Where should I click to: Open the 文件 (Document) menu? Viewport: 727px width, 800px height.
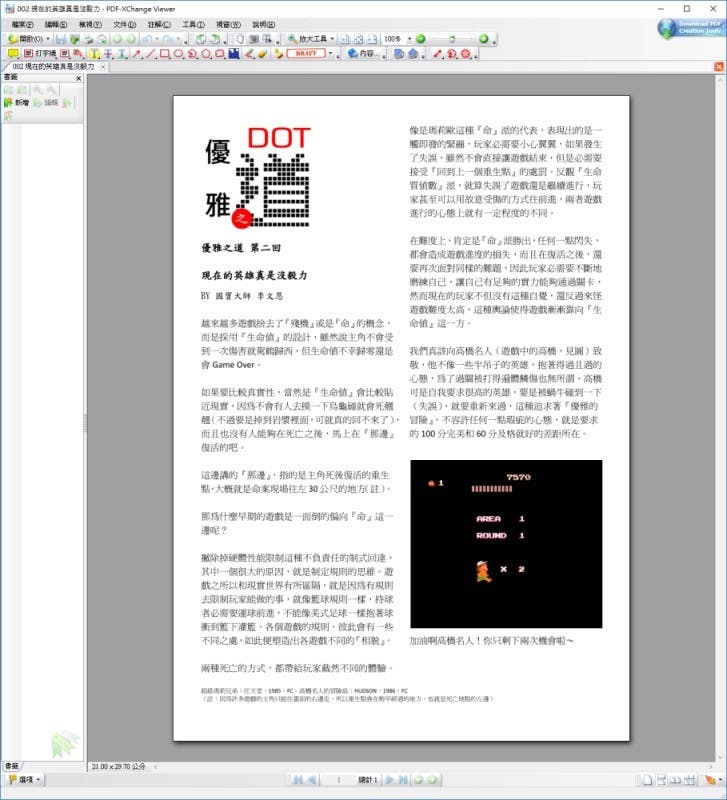124,24
